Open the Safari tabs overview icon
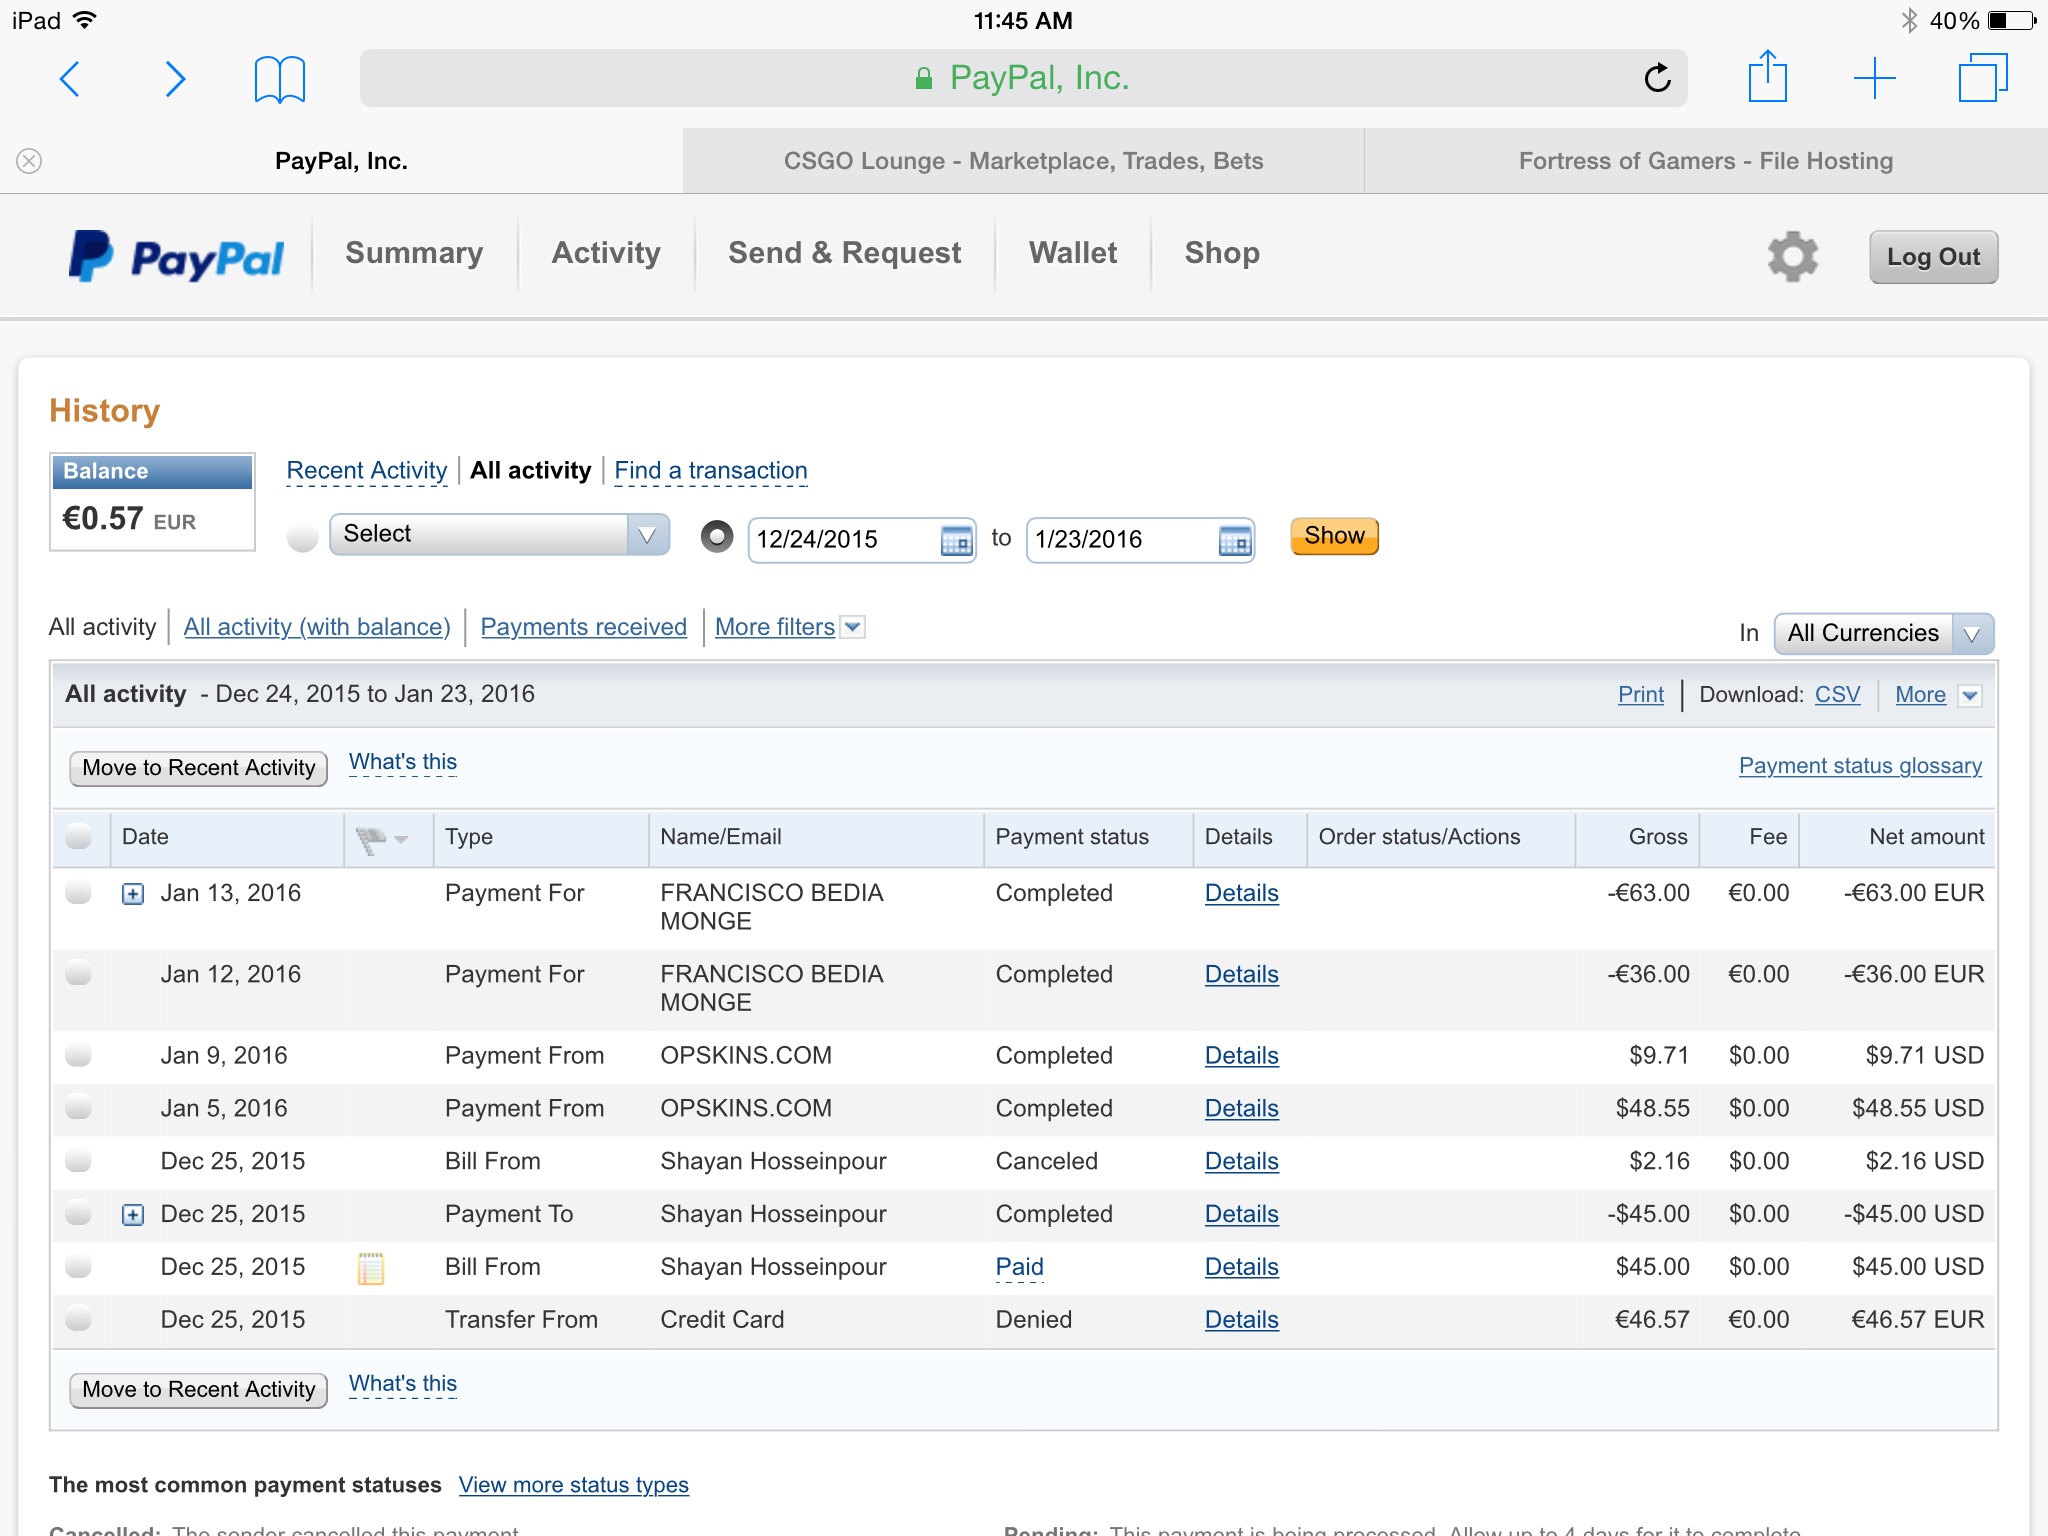Image resolution: width=2048 pixels, height=1536 pixels. tap(1982, 78)
